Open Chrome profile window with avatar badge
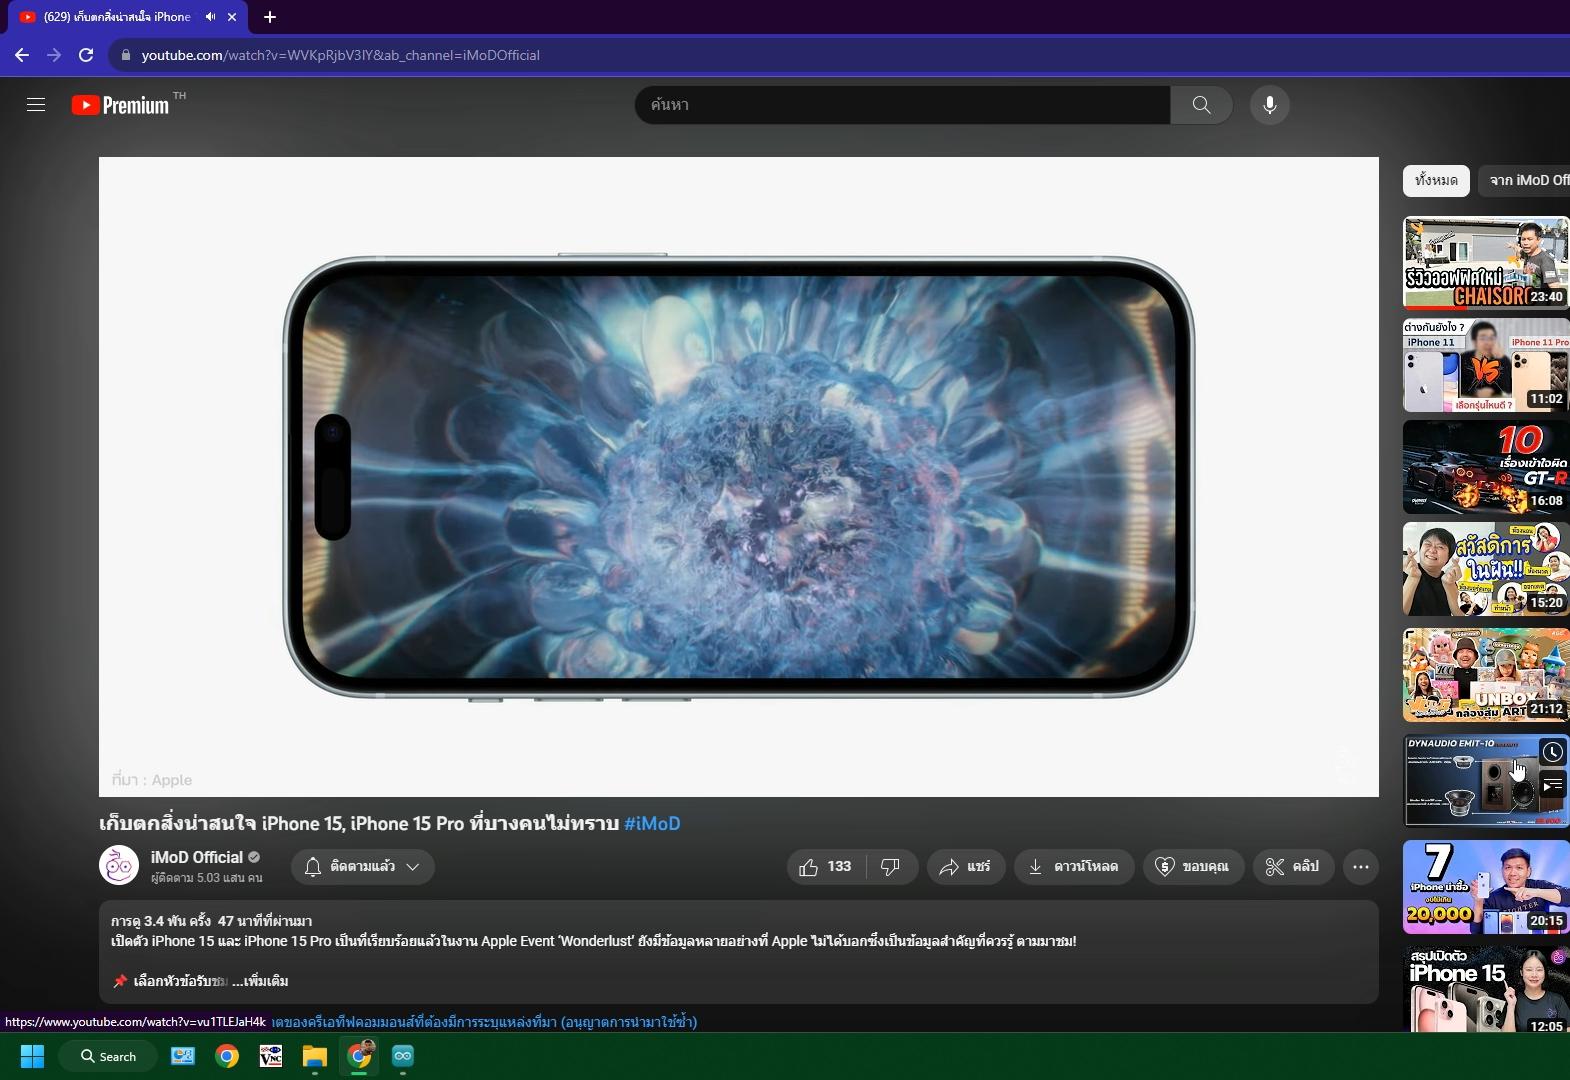This screenshot has width=1570, height=1080. 359,1056
